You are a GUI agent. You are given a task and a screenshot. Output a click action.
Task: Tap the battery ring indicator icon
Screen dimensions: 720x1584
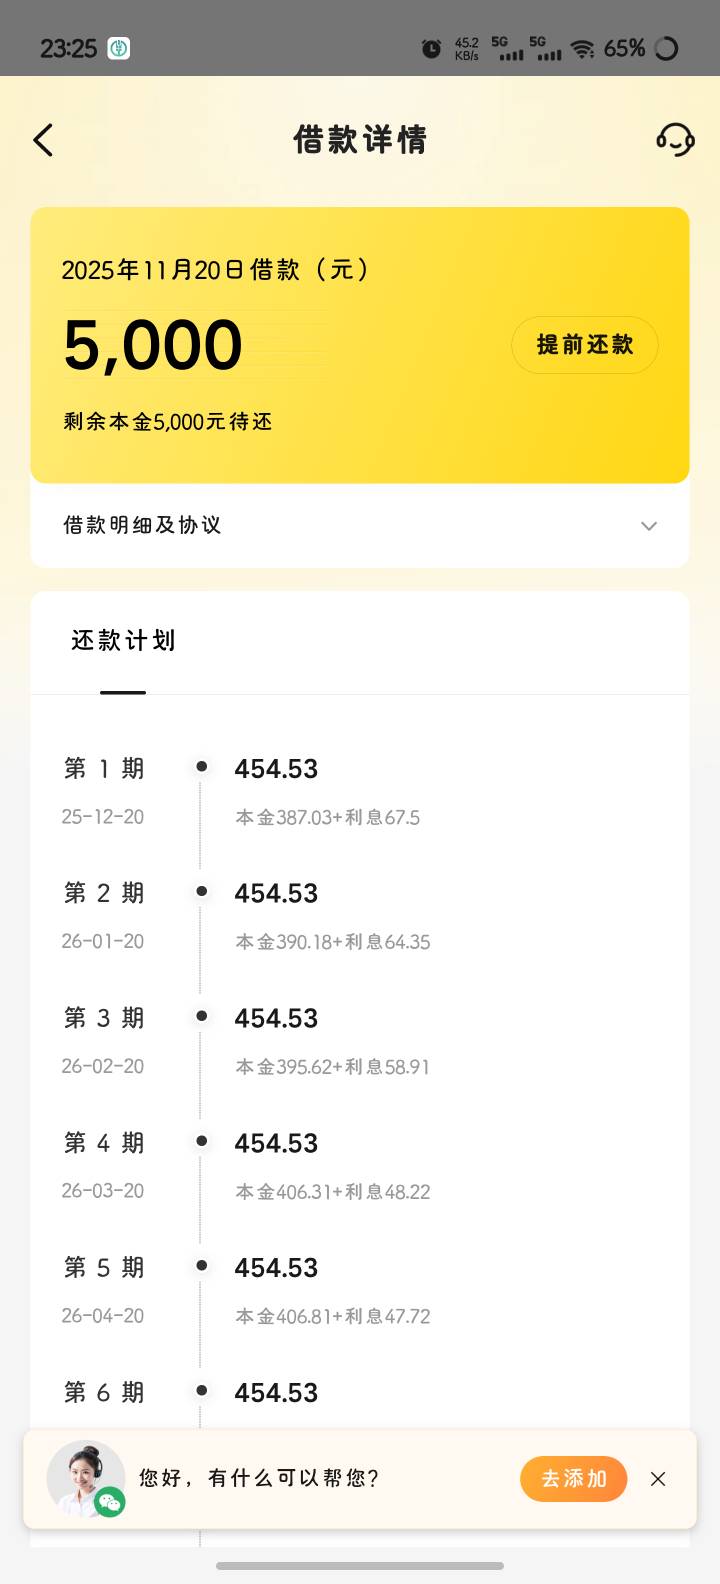click(666, 48)
